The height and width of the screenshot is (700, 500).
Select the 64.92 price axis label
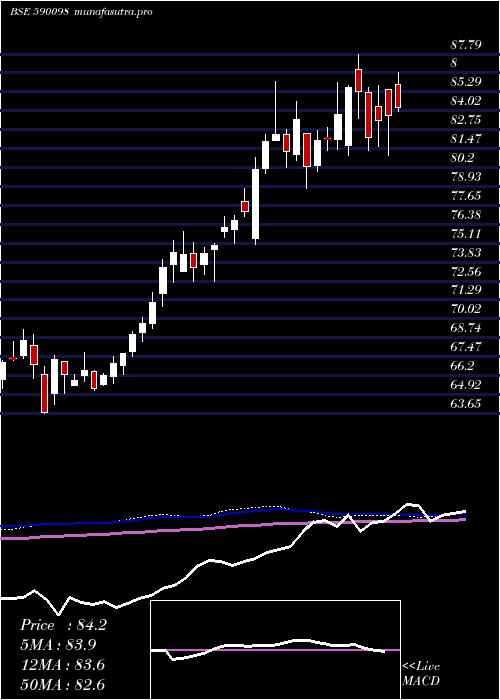(x=466, y=385)
